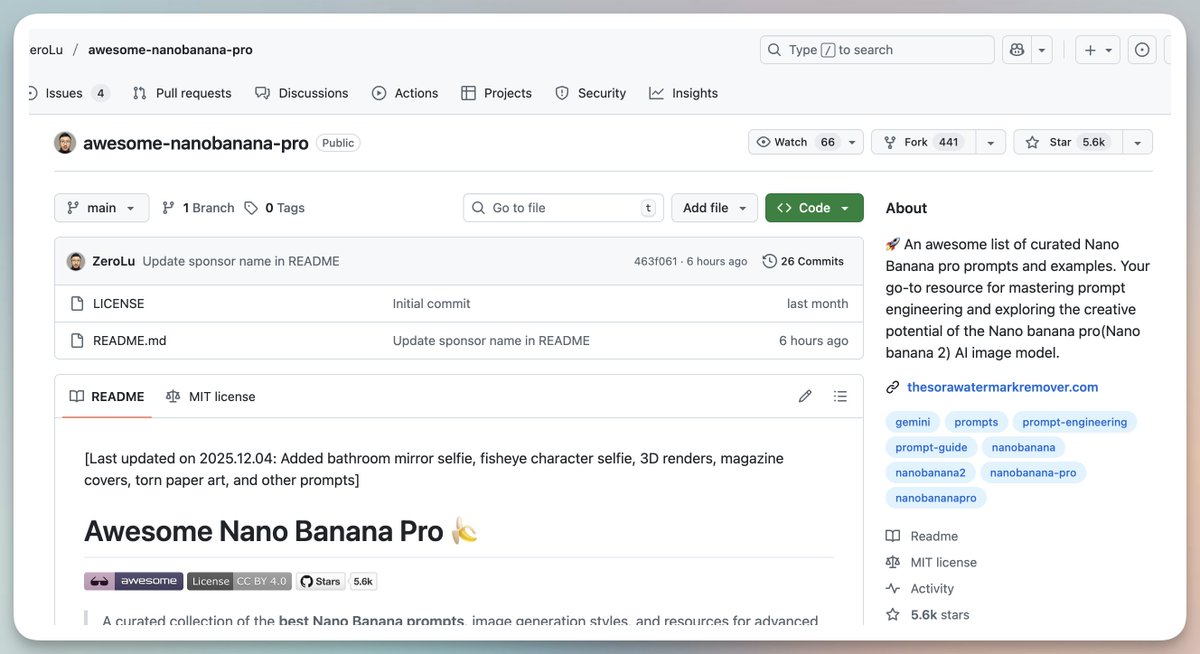
Task: Open ZeroLu commit author name
Action: [114, 261]
